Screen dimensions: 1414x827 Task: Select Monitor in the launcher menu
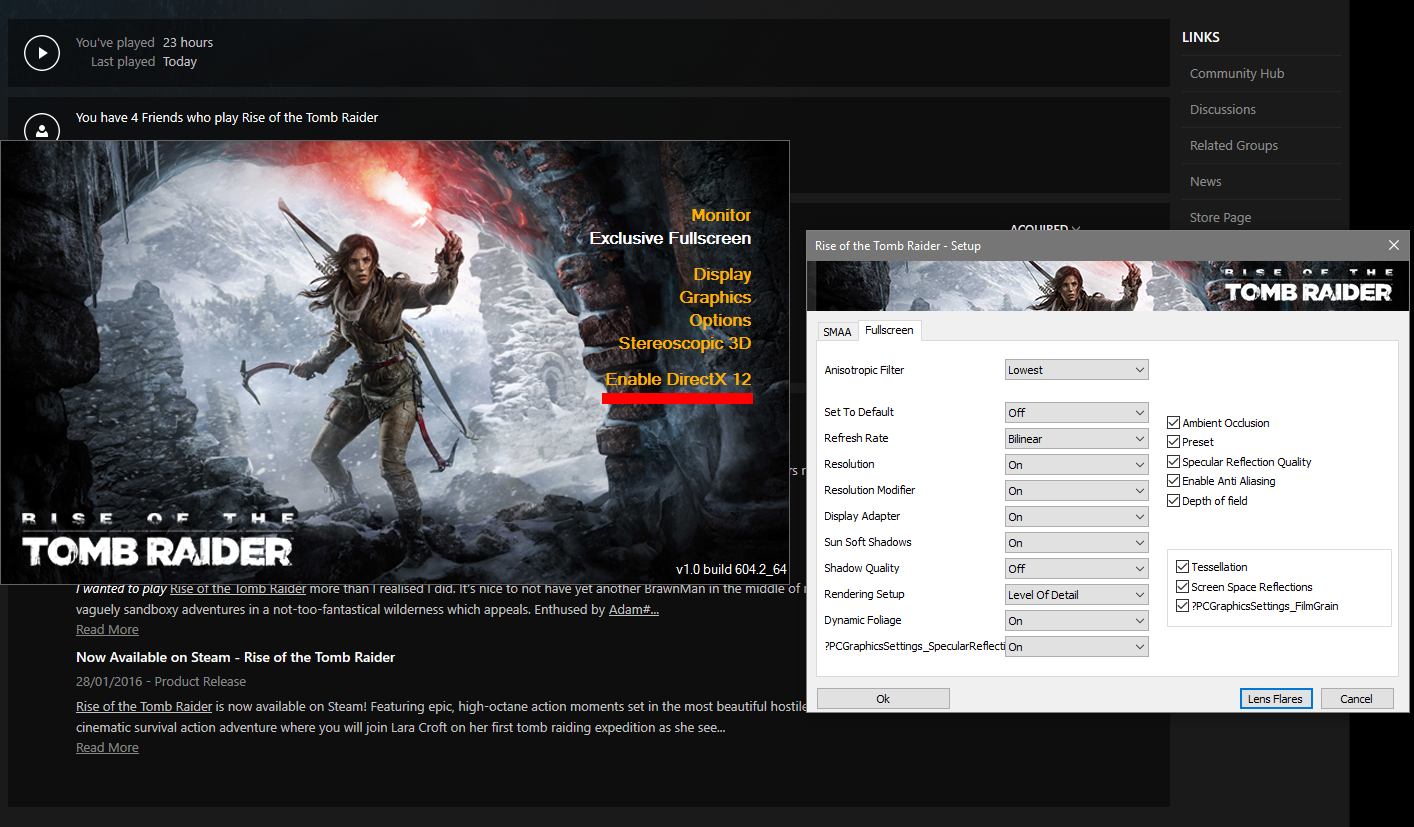(x=721, y=215)
